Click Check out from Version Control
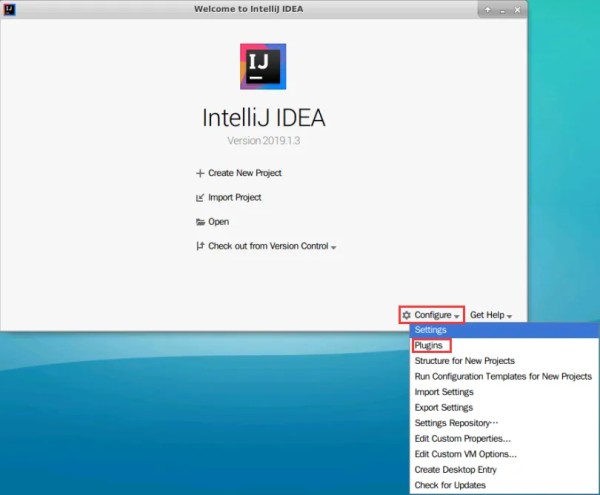This screenshot has width=600, height=495. (266, 246)
